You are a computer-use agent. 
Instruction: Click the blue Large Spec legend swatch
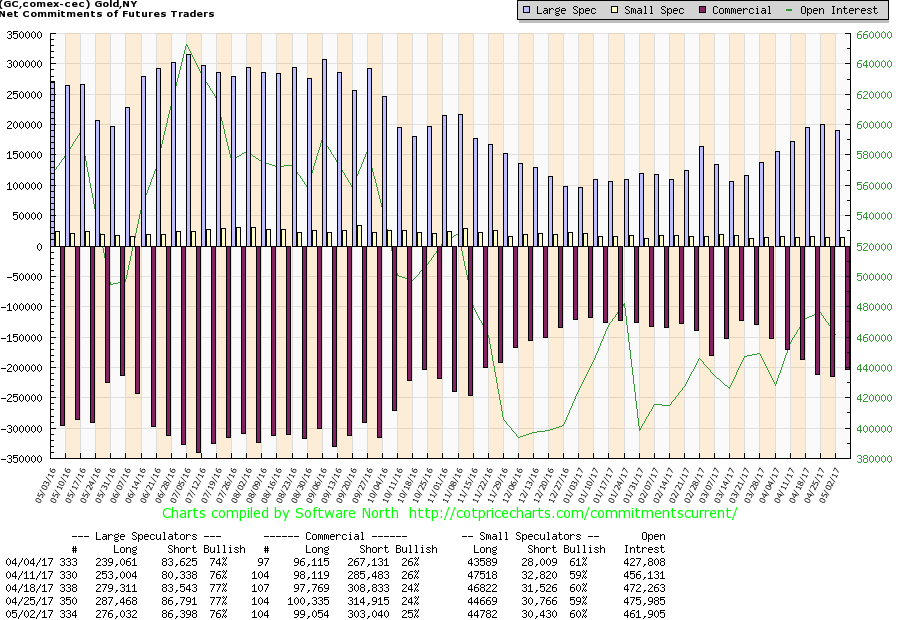(x=527, y=10)
